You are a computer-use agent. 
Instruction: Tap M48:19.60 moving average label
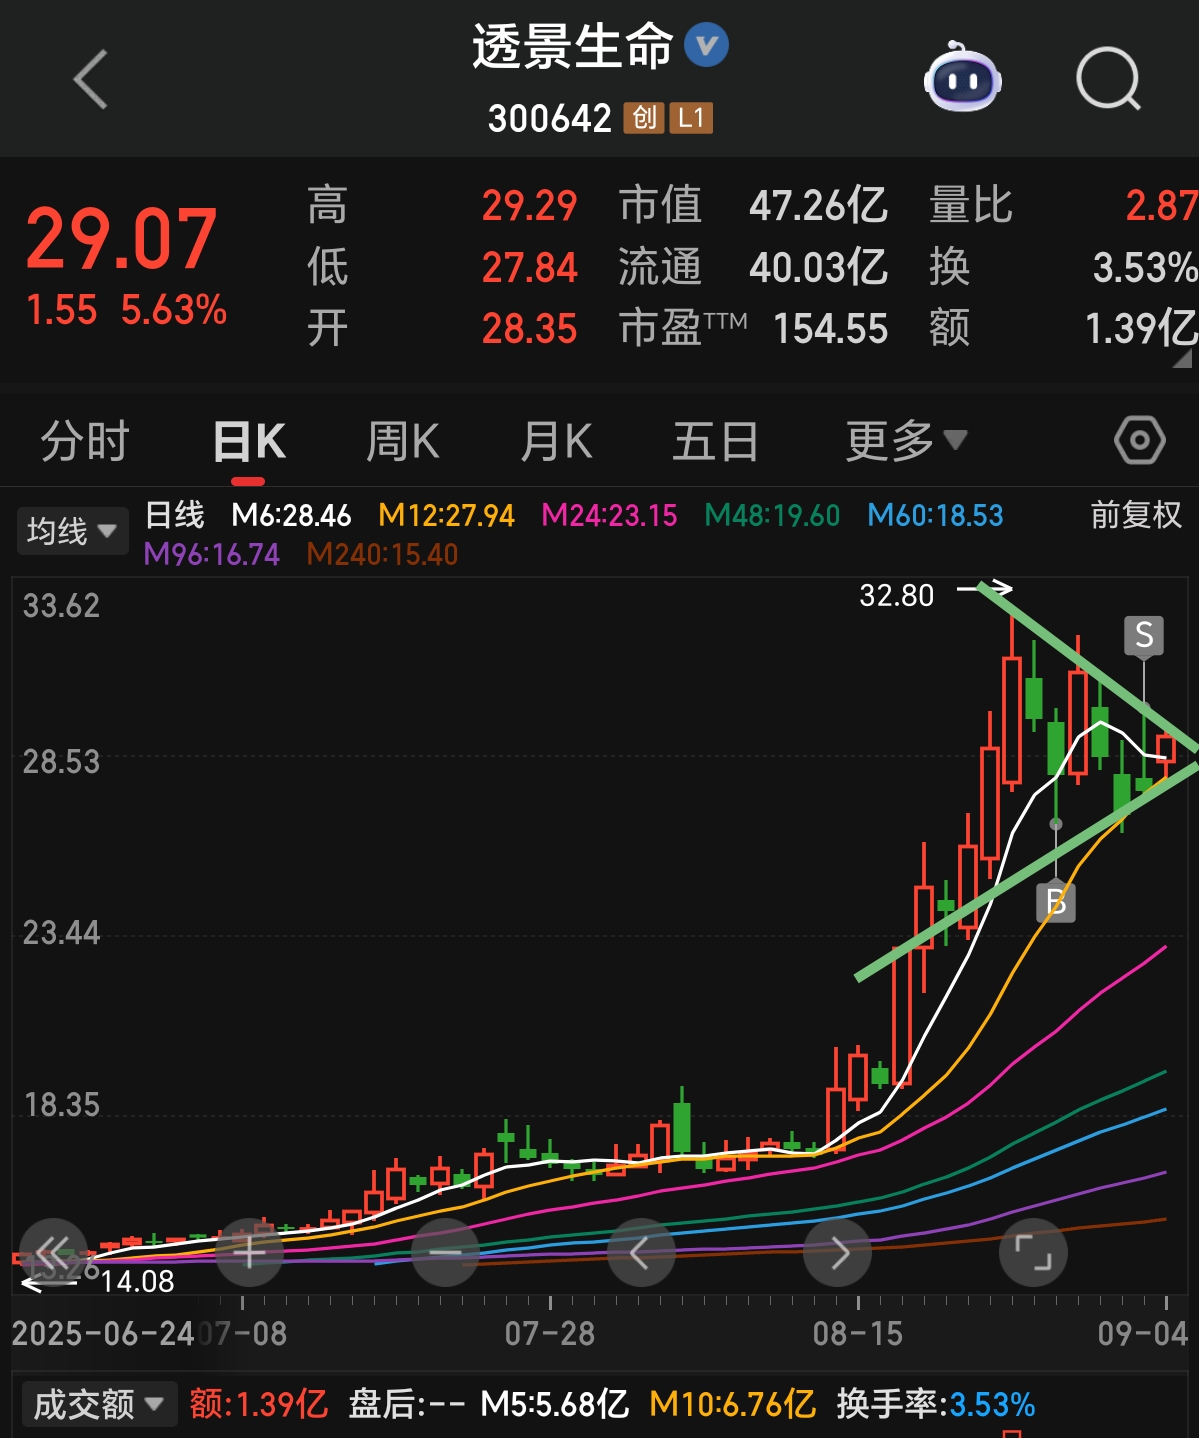[x=772, y=516]
